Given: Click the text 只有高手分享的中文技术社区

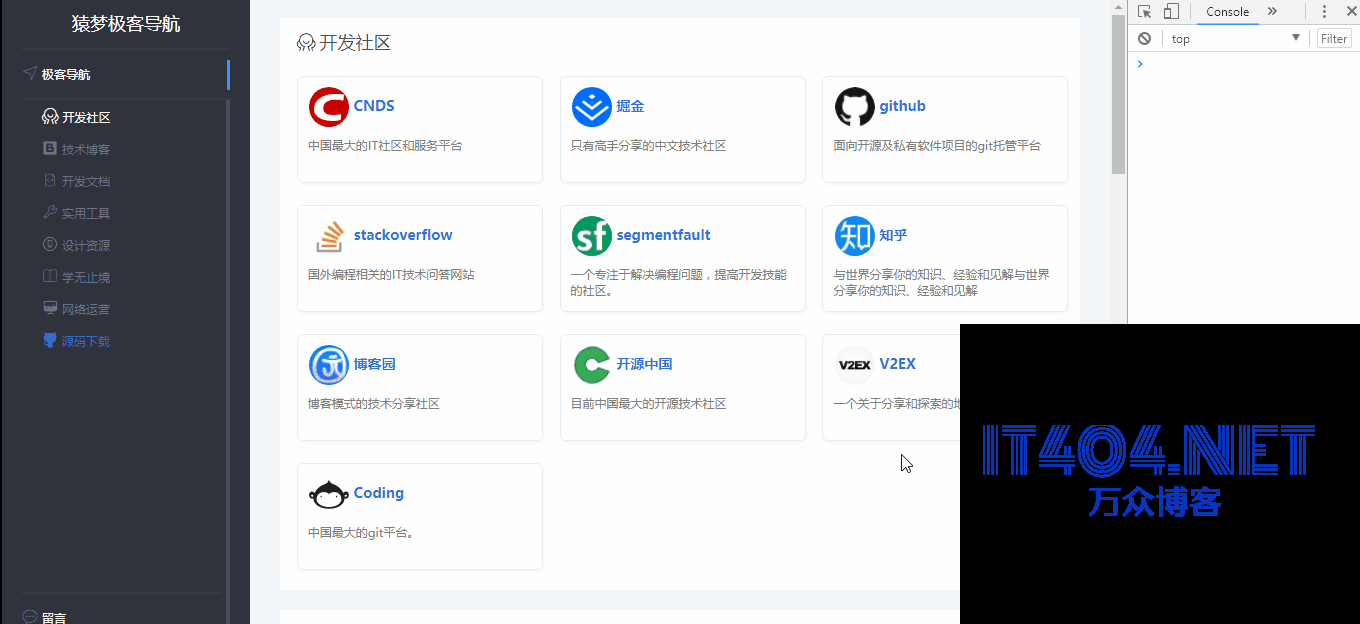Looking at the screenshot, I should (648, 146).
